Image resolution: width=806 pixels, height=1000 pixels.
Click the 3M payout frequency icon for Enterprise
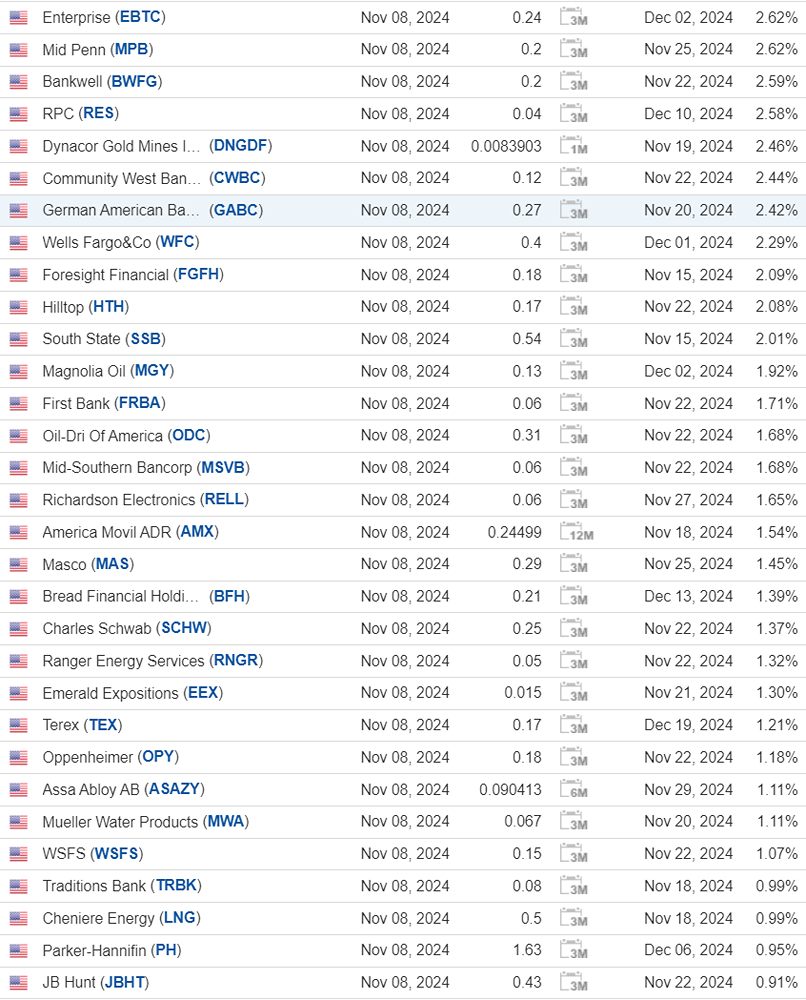(574, 18)
